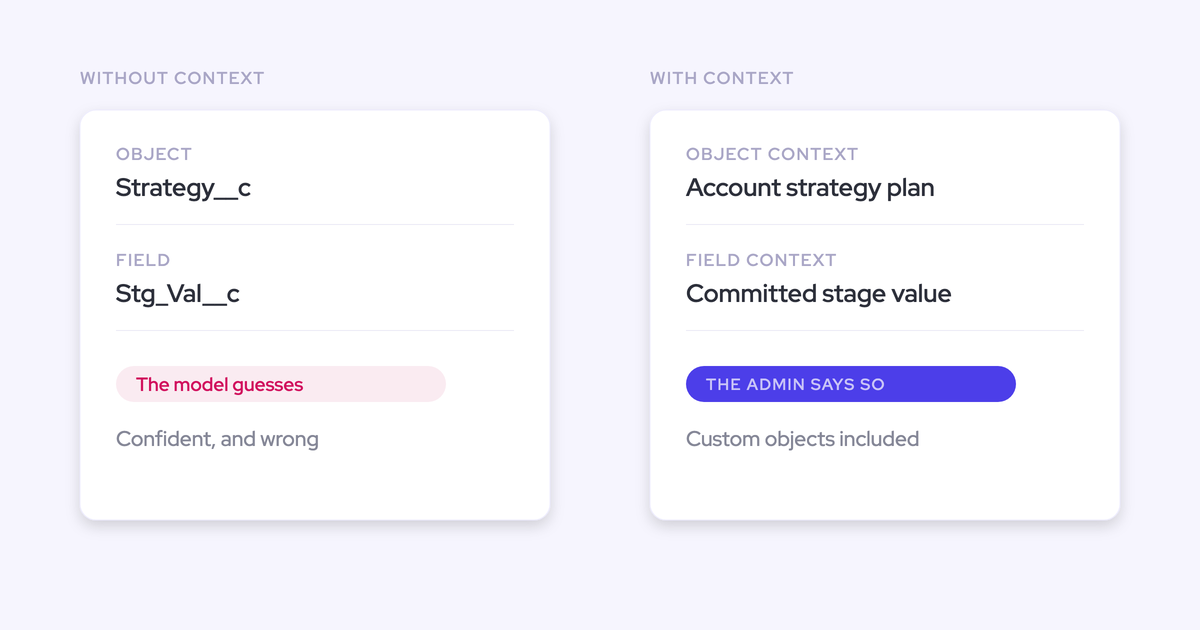Click the WITHOUT CONTEXT heading
The width and height of the screenshot is (1200, 630).
[x=172, y=78]
